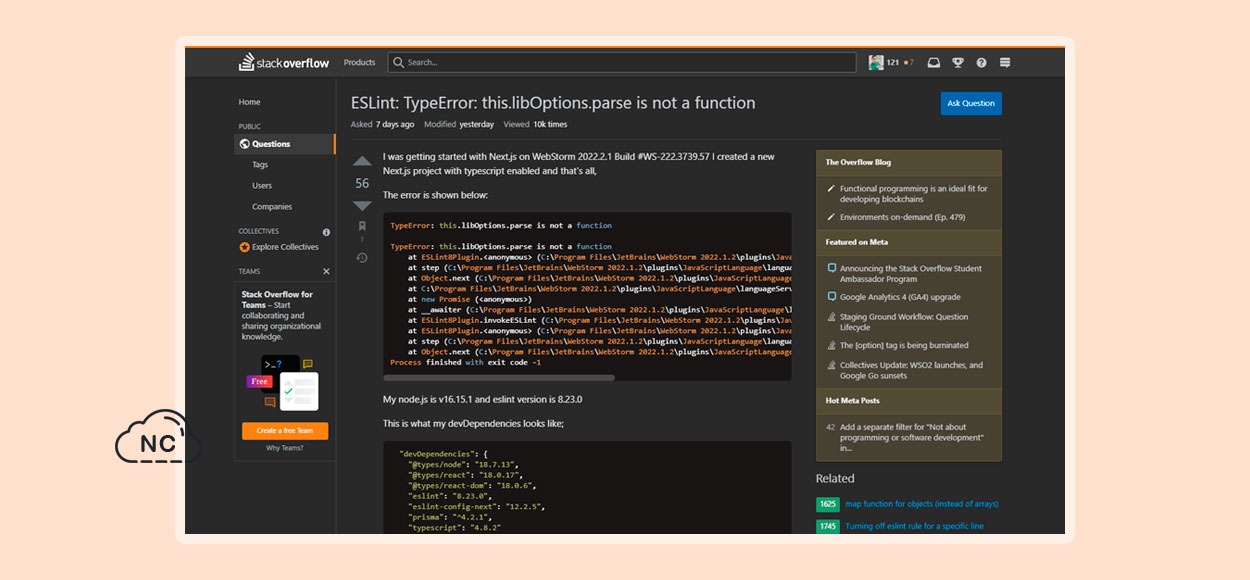Click the search magnifier icon
1250x580 pixels.
399,62
